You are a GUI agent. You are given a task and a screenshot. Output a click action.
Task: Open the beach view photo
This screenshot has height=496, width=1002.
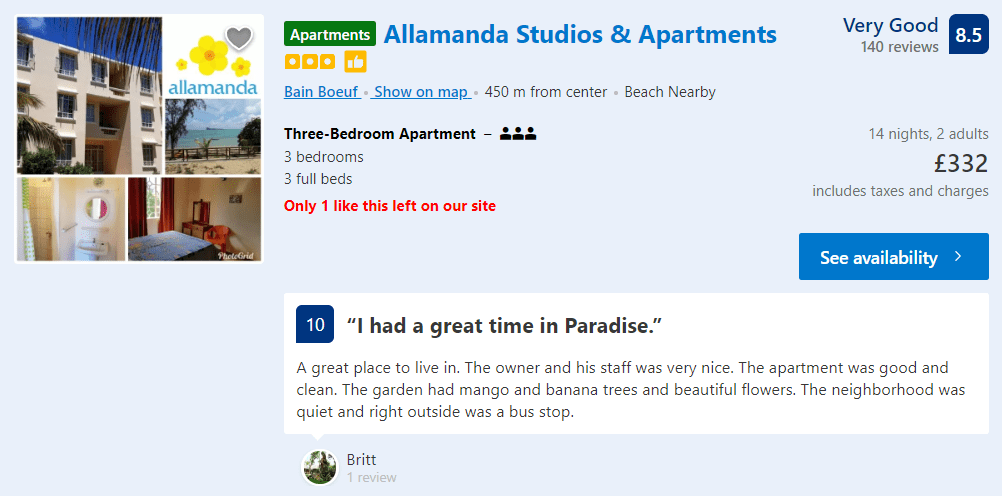tap(213, 137)
